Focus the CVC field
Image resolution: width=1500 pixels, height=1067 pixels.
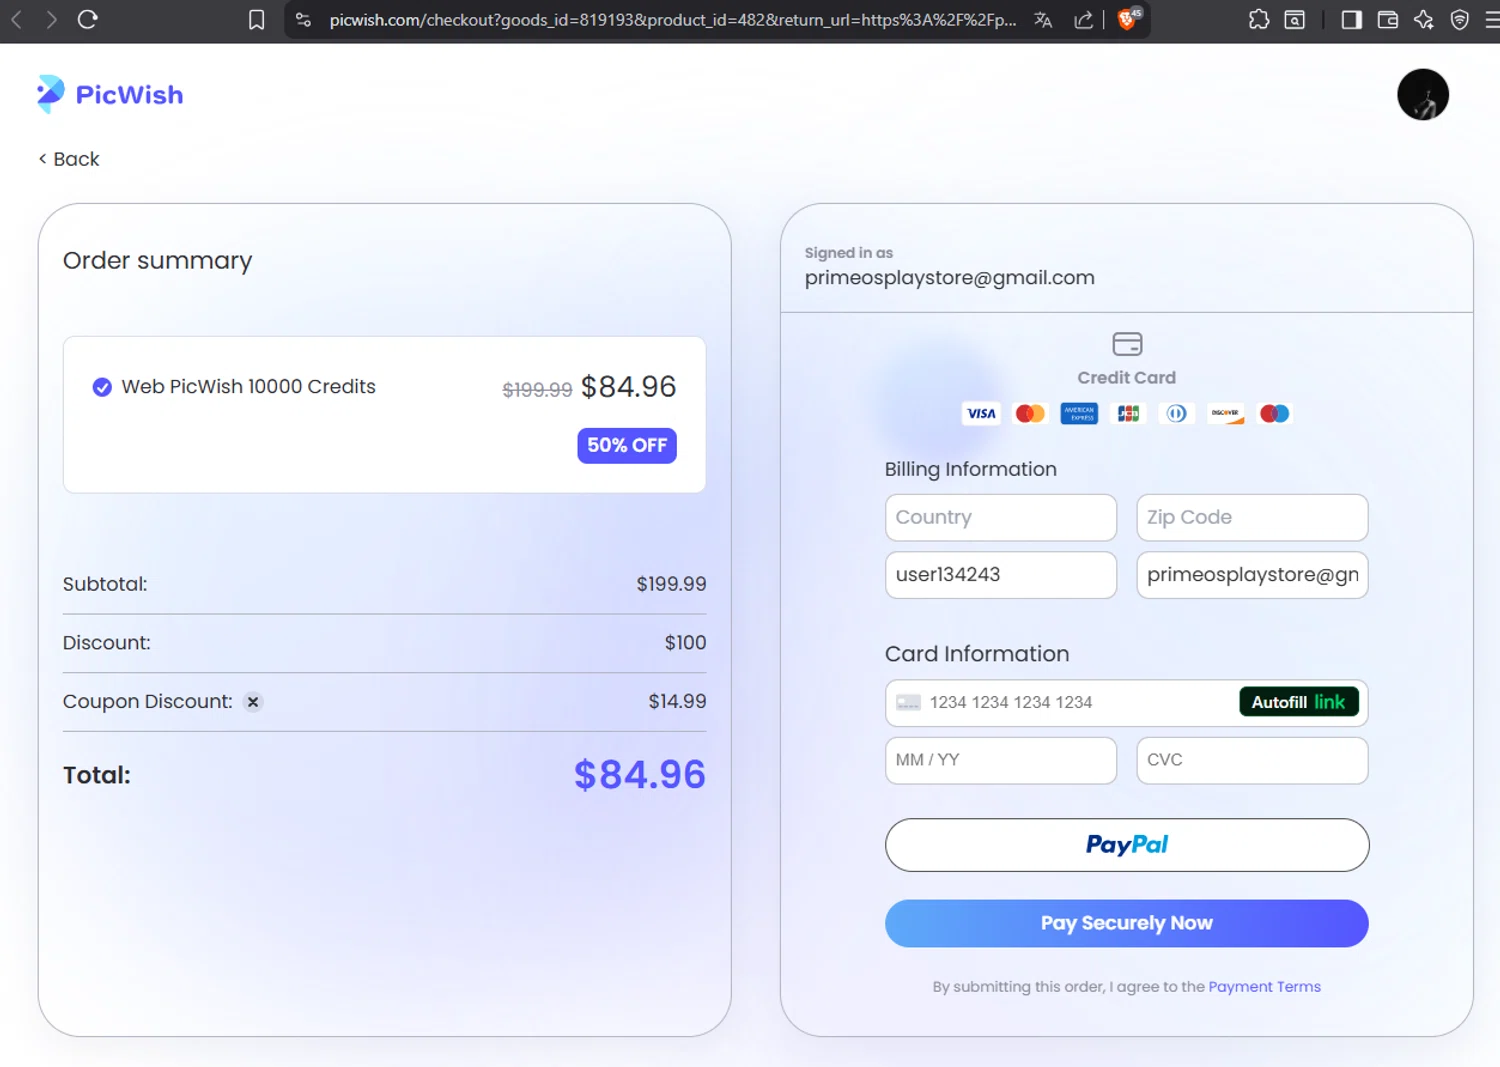[1252, 760]
